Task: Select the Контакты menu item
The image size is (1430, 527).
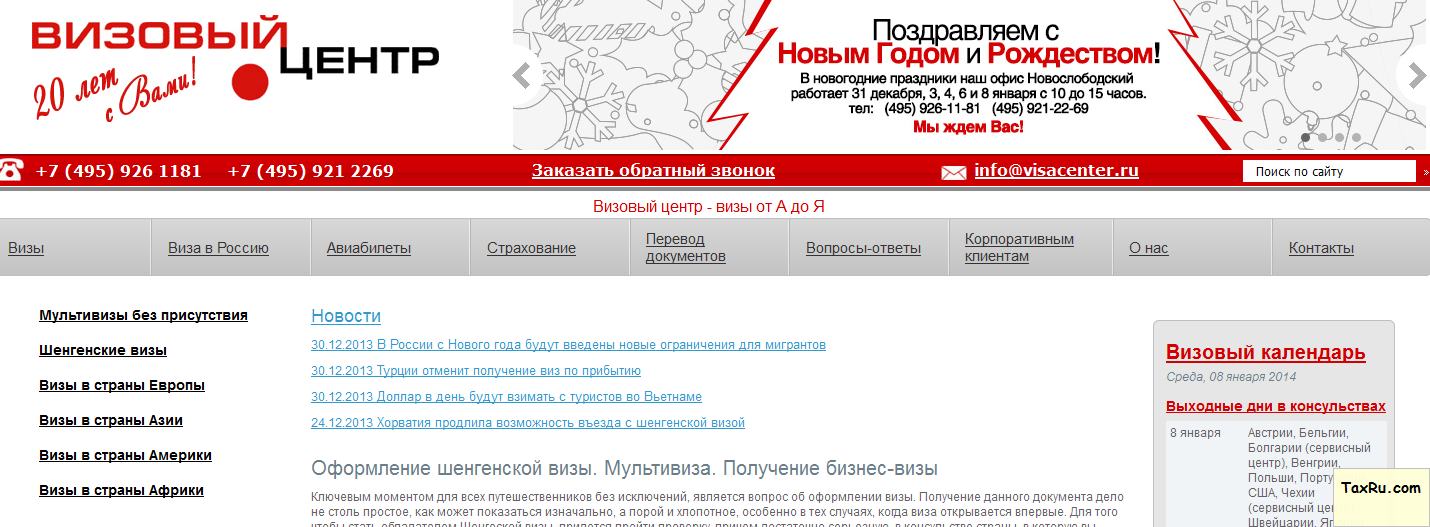Action: (x=1321, y=248)
